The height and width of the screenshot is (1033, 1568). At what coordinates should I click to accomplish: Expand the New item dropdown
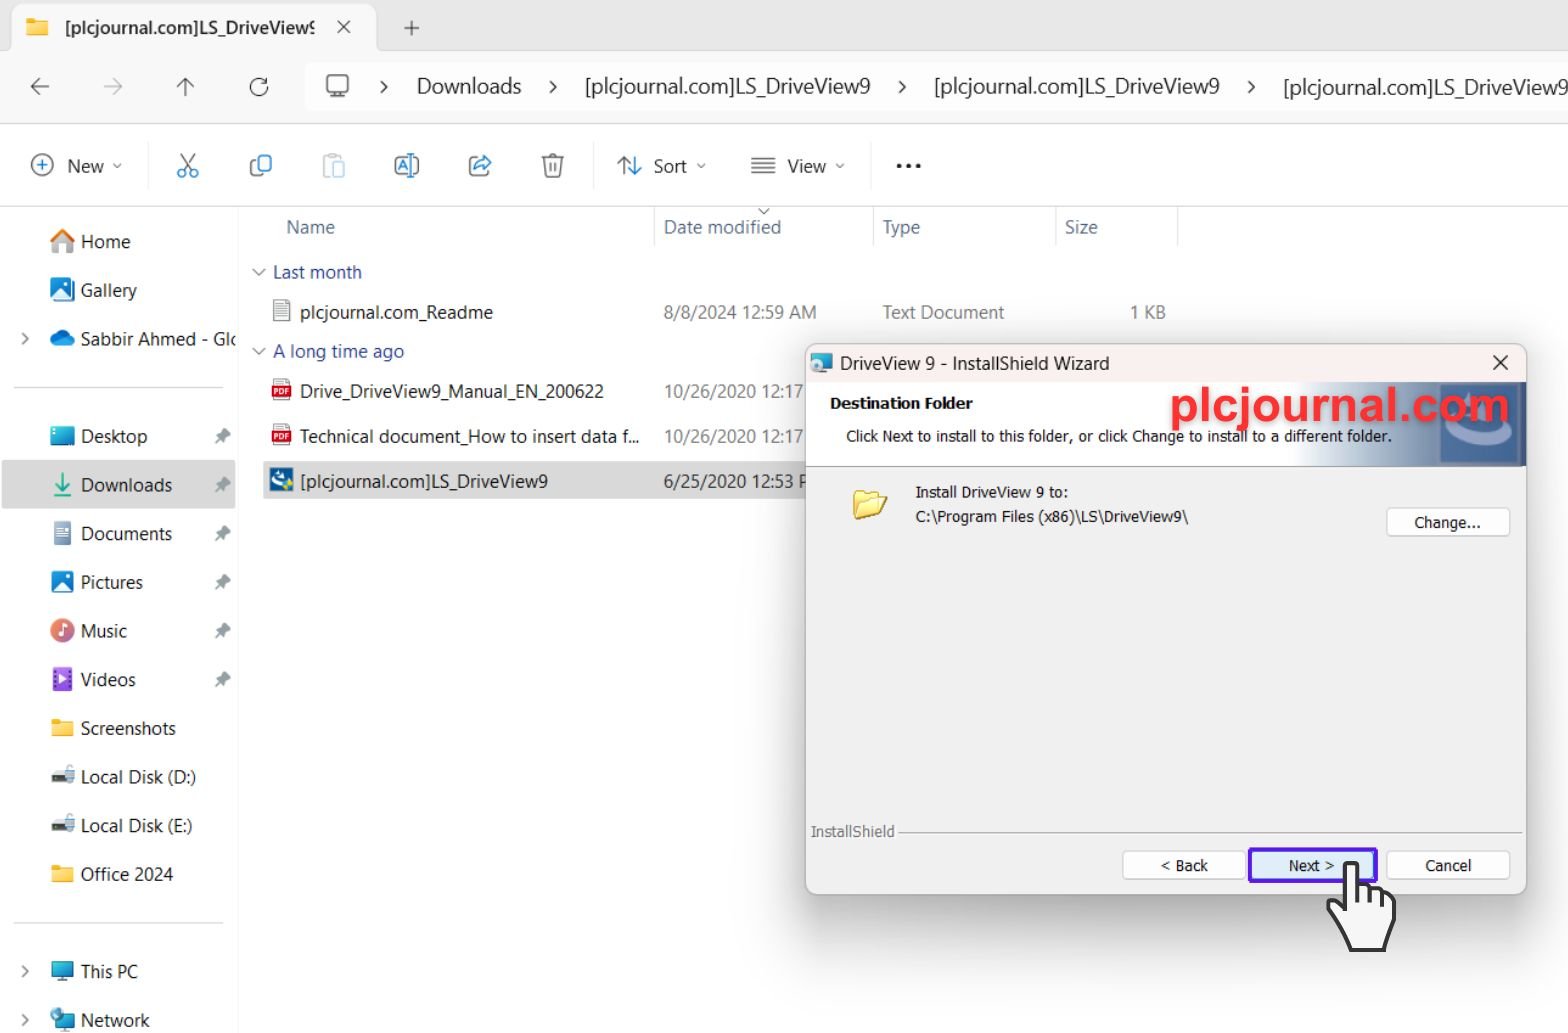(76, 166)
